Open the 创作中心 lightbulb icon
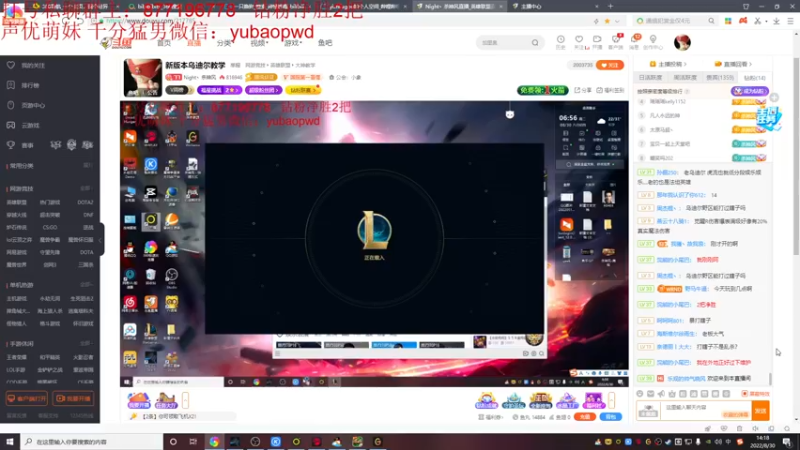The height and width of the screenshot is (450, 800). 653,42
